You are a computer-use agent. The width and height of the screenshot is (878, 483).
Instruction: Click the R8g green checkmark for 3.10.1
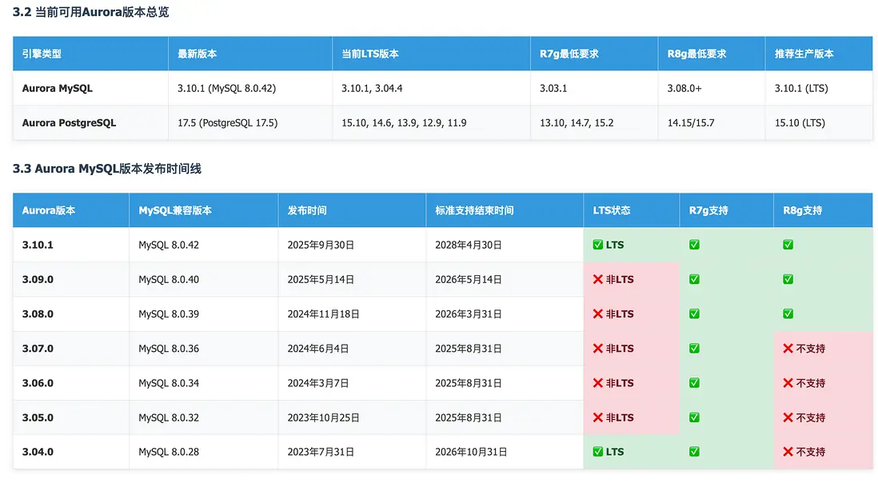[x=788, y=245]
